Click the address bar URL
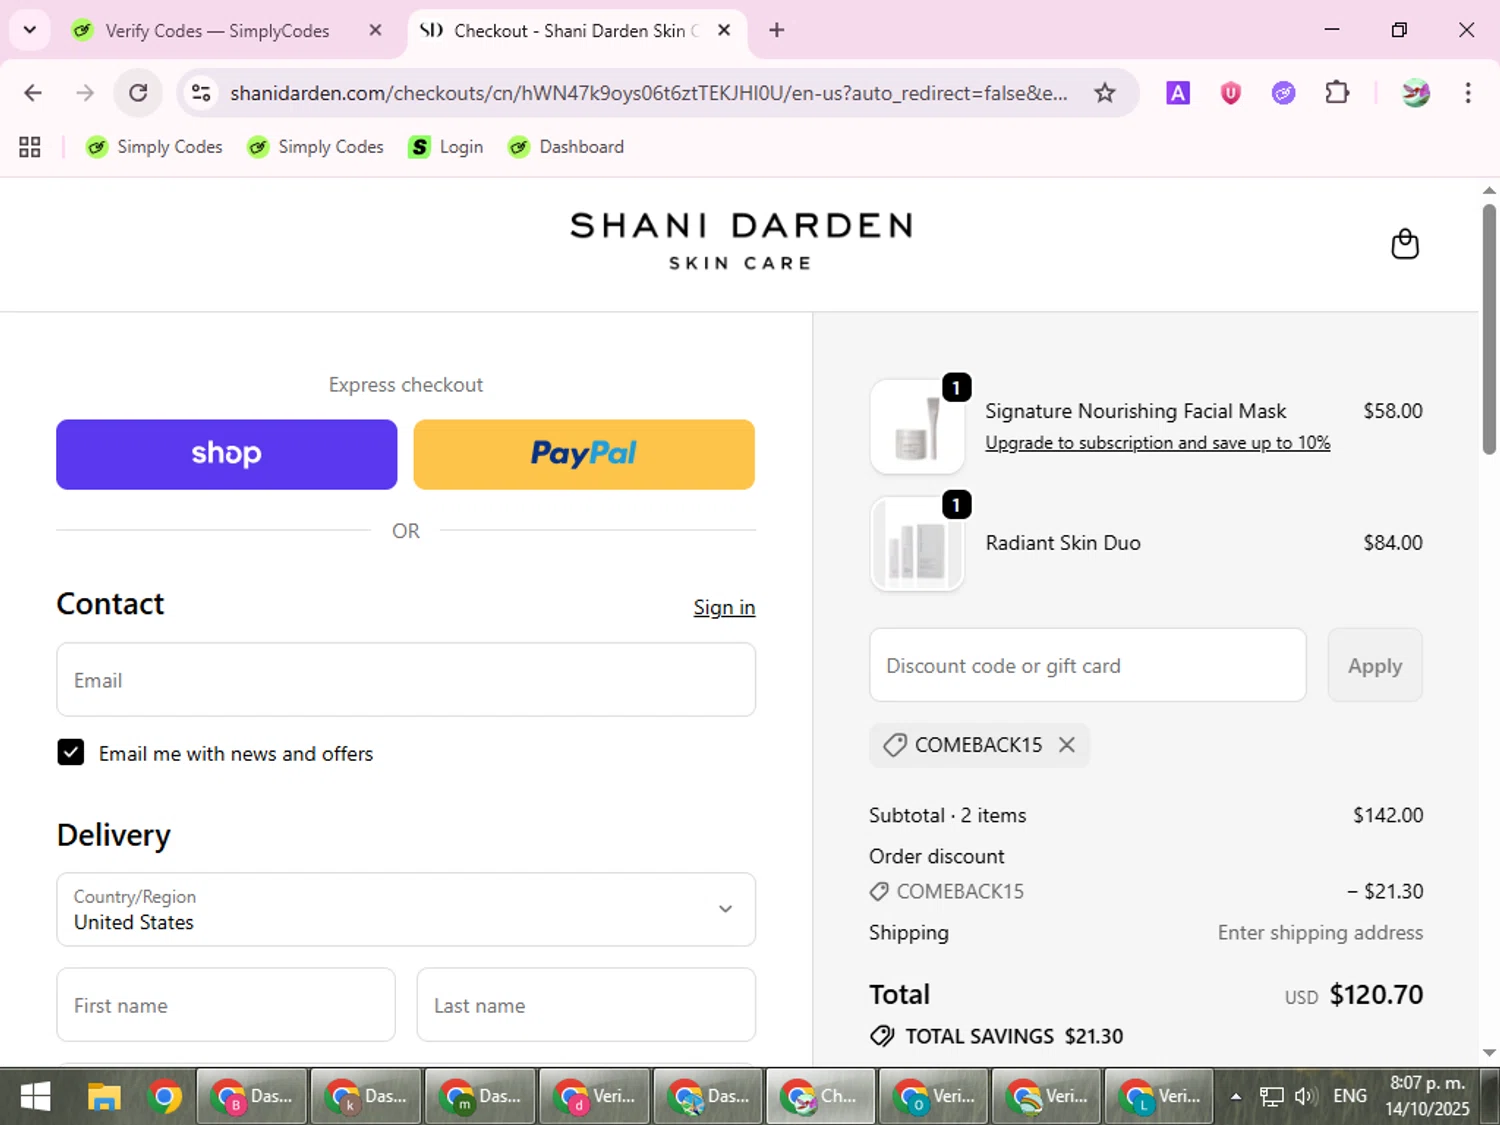This screenshot has width=1500, height=1125. [648, 93]
